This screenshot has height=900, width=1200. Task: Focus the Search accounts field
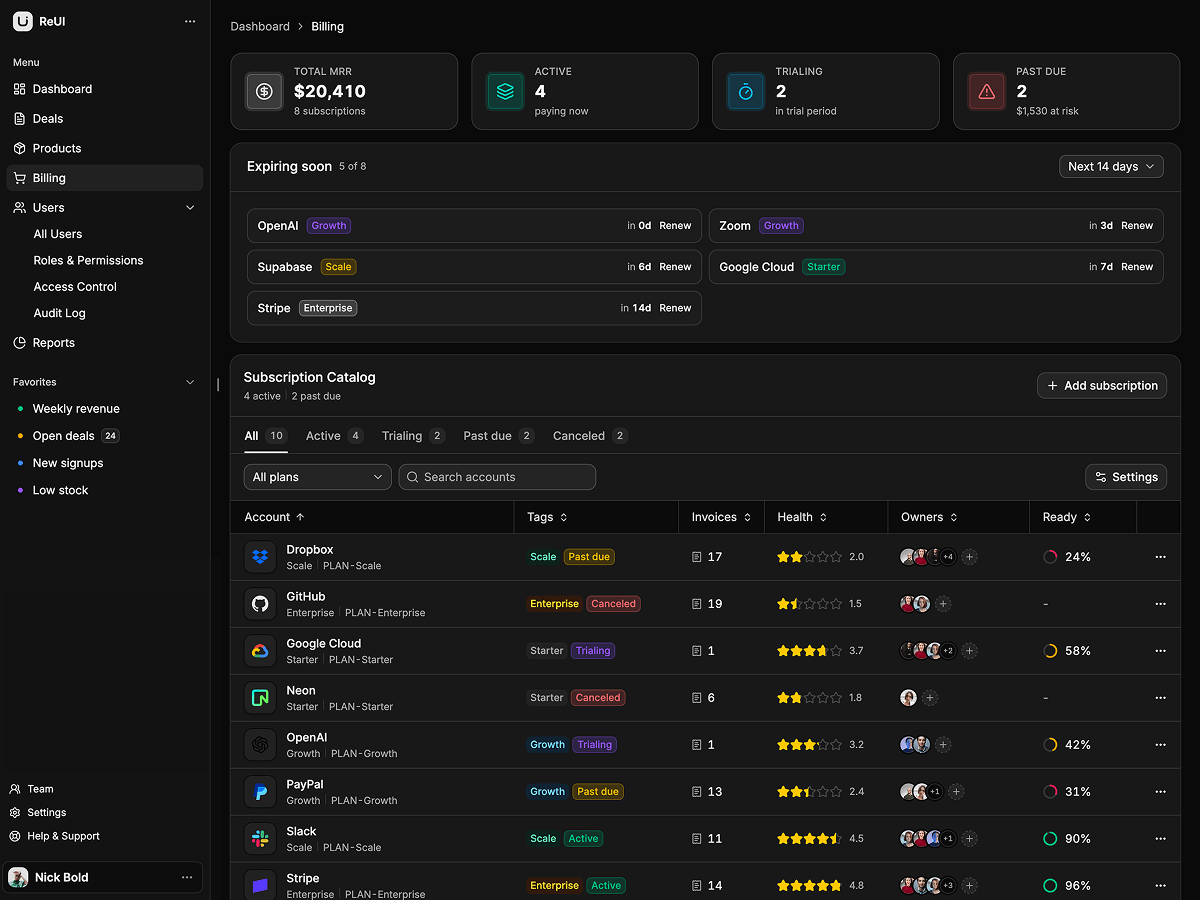[497, 477]
